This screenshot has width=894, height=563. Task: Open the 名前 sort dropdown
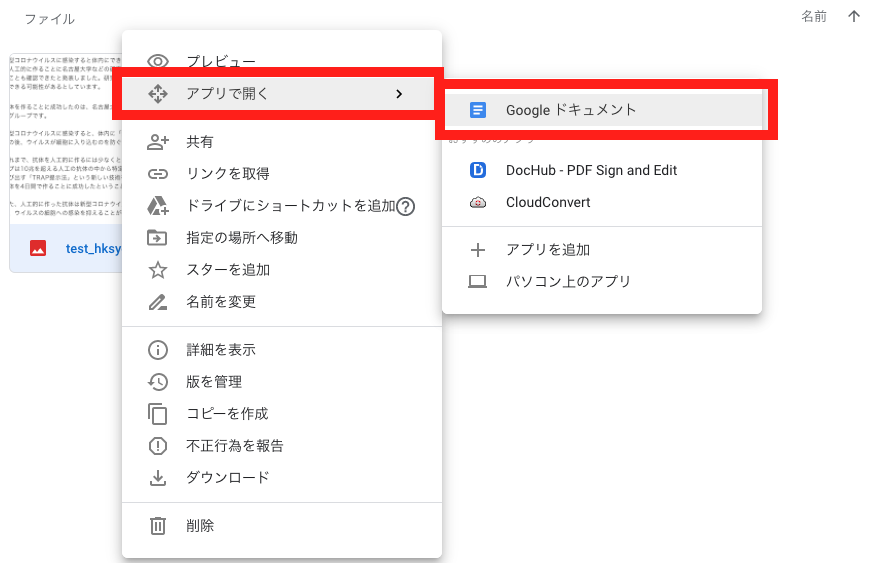tap(814, 16)
